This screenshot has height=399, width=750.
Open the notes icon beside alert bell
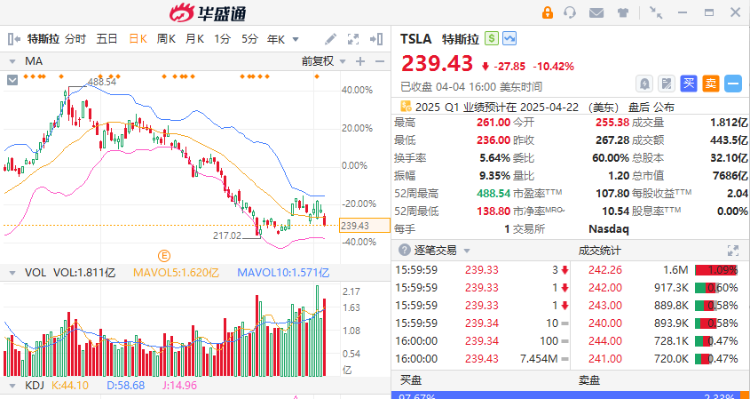[x=666, y=84]
